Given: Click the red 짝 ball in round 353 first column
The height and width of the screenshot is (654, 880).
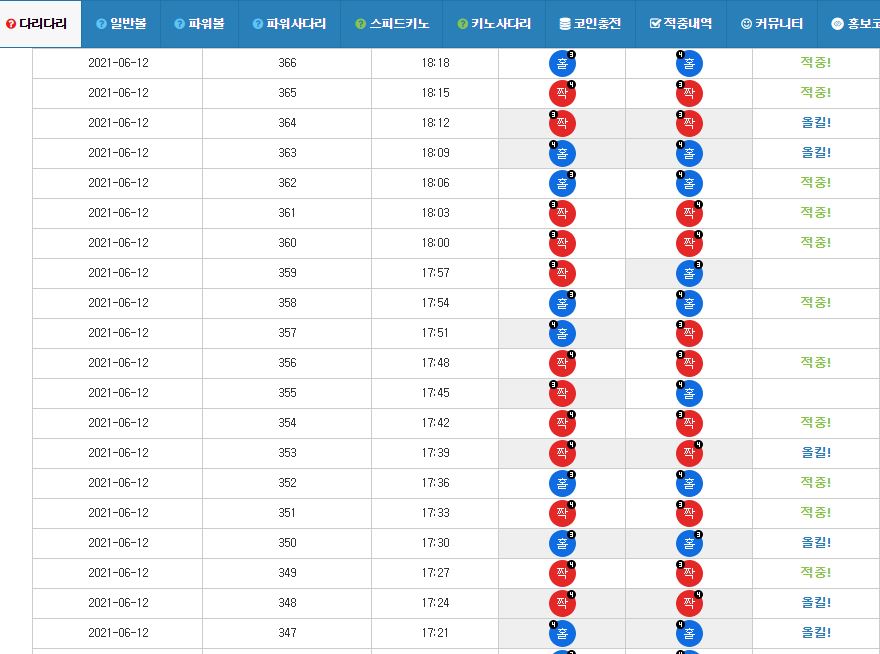Looking at the screenshot, I should click(562, 453).
